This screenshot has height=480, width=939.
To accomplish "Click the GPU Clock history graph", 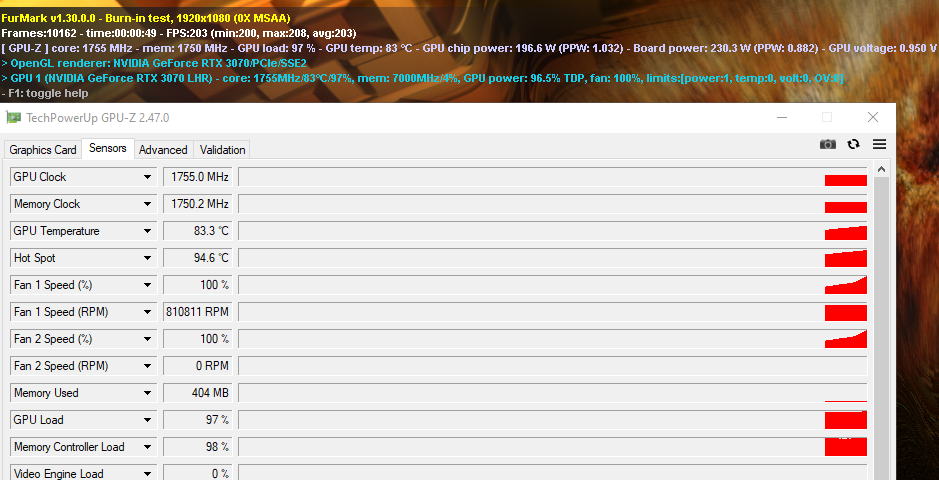I will click(553, 177).
